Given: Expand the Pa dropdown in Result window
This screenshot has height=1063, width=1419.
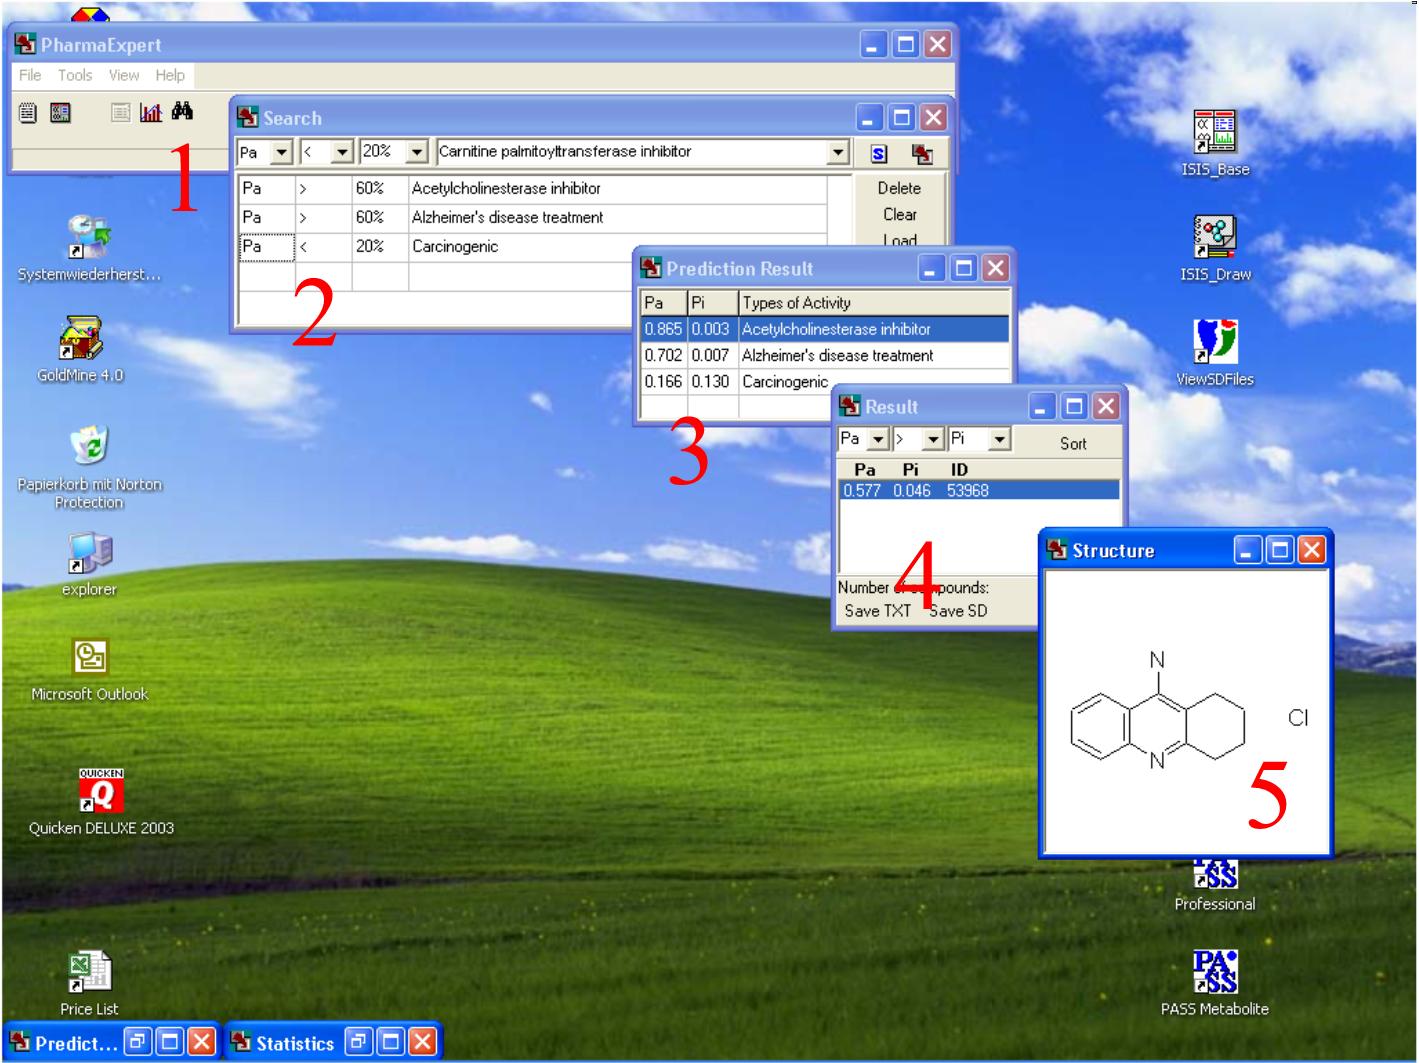Looking at the screenshot, I should click(877, 439).
